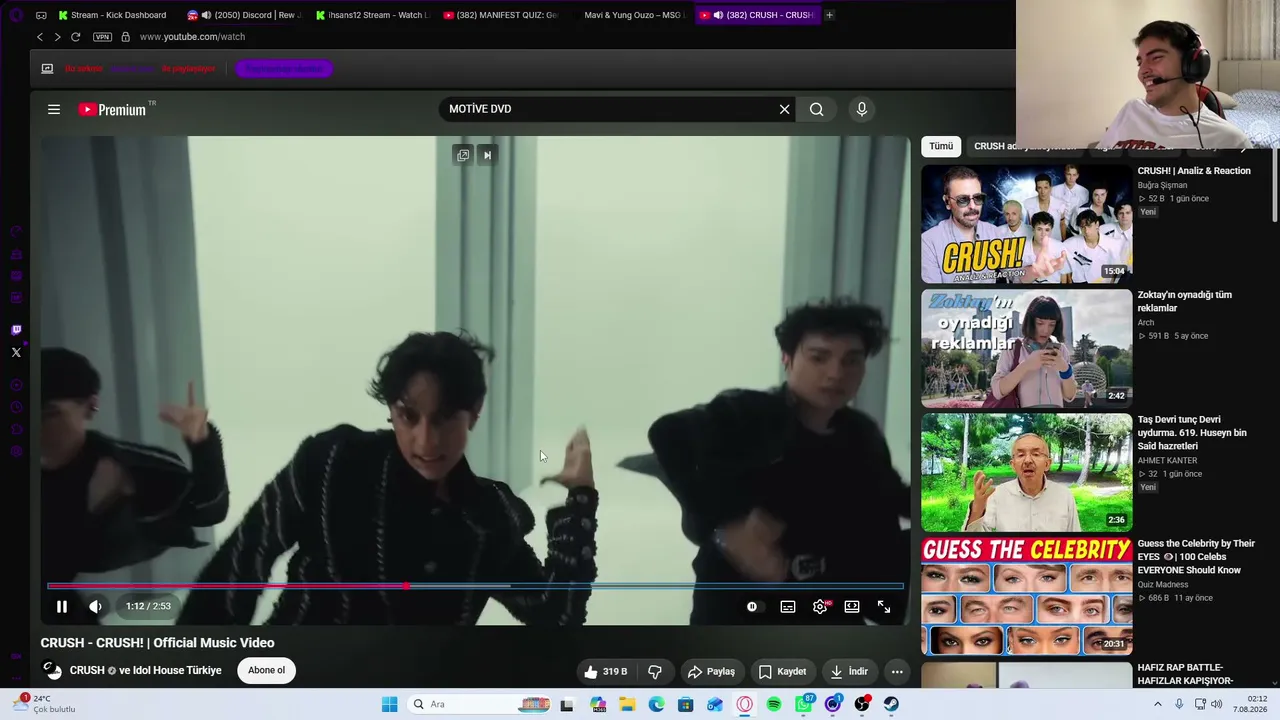Open AHMET KANTER channel name
The image size is (1280, 720).
1167,461
